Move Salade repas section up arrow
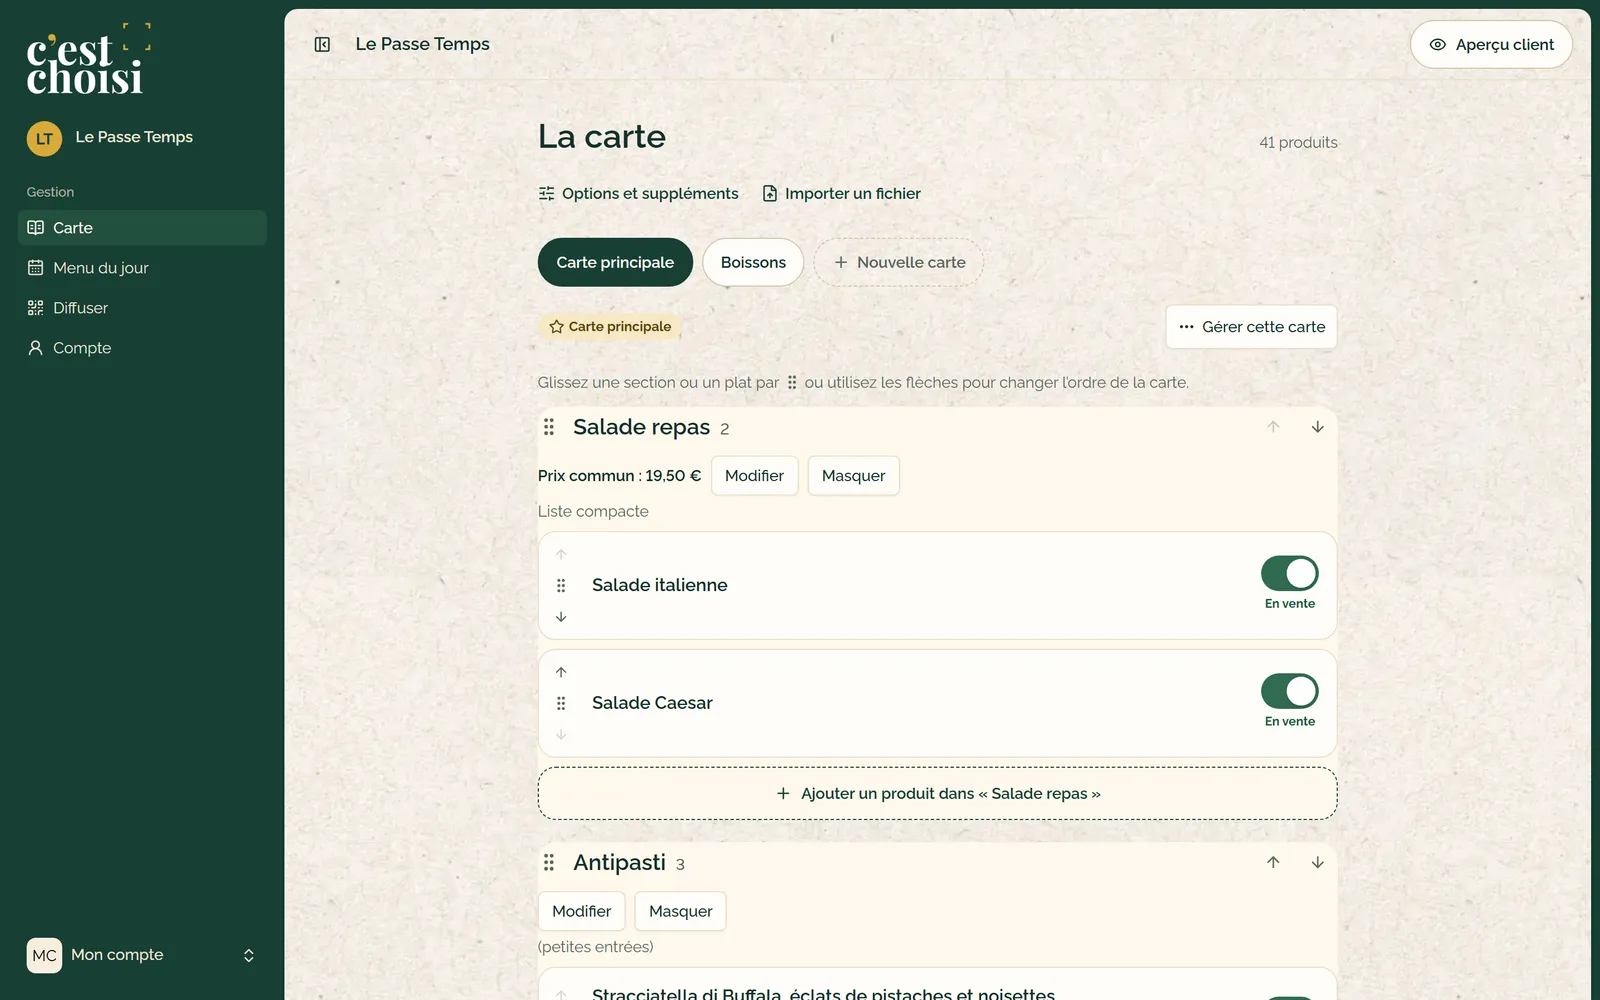Image resolution: width=1600 pixels, height=1000 pixels. [x=1273, y=427]
